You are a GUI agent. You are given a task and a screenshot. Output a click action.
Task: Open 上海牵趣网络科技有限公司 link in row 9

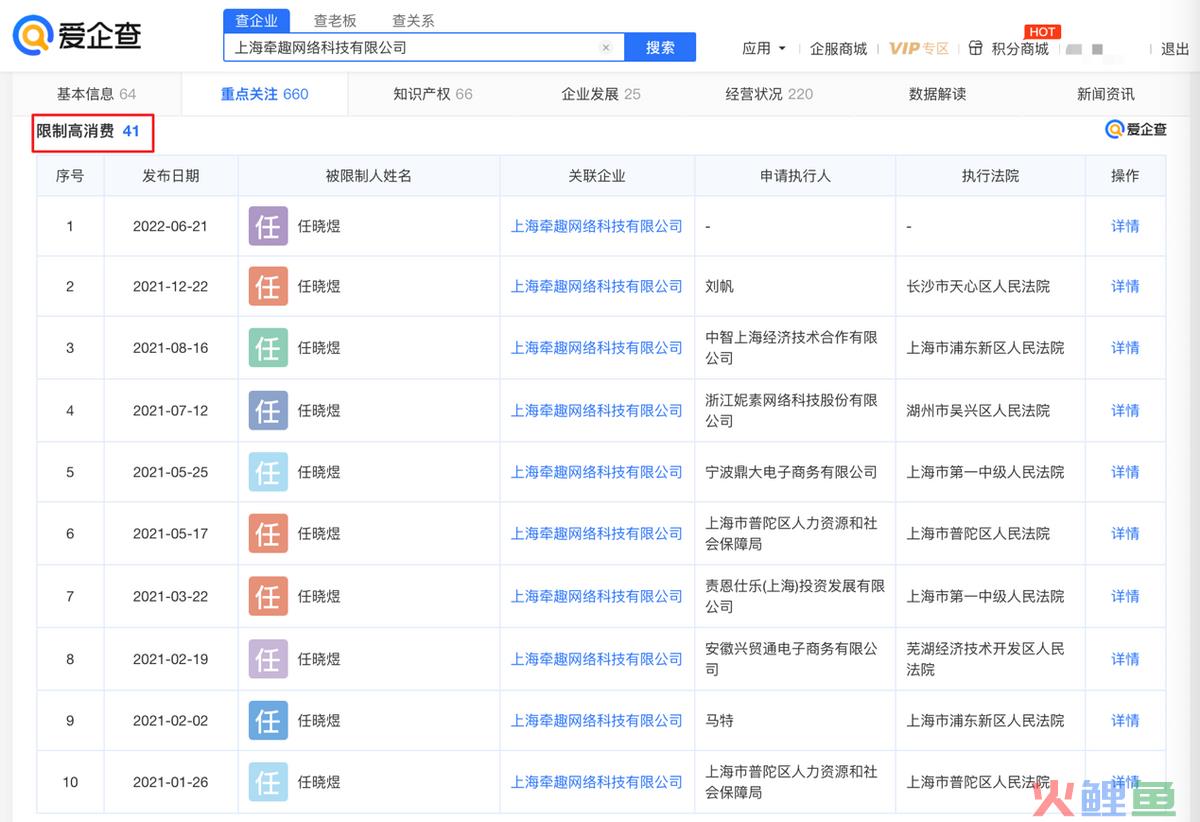point(597,720)
